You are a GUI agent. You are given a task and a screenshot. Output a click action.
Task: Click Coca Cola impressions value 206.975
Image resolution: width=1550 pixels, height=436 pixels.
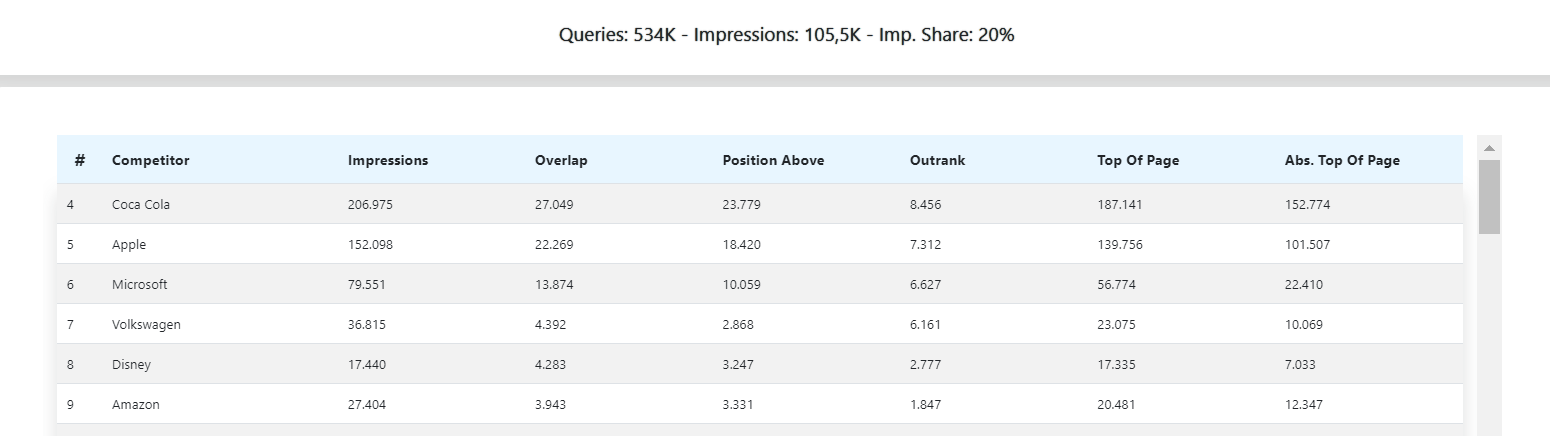[372, 204]
